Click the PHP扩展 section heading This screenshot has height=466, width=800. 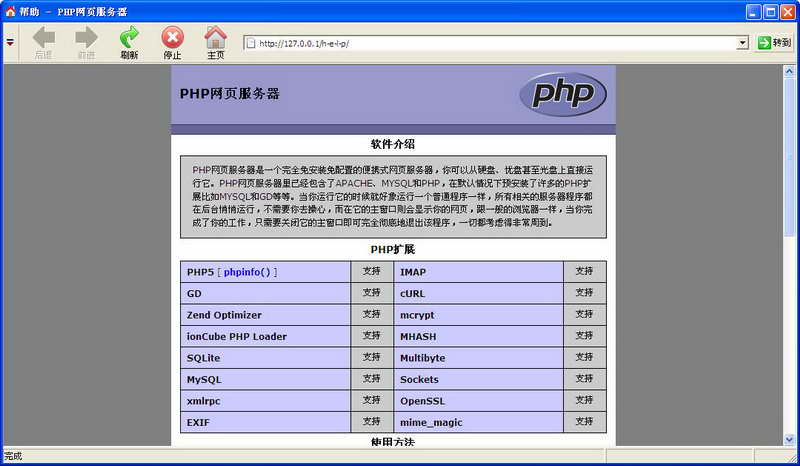tap(393, 250)
